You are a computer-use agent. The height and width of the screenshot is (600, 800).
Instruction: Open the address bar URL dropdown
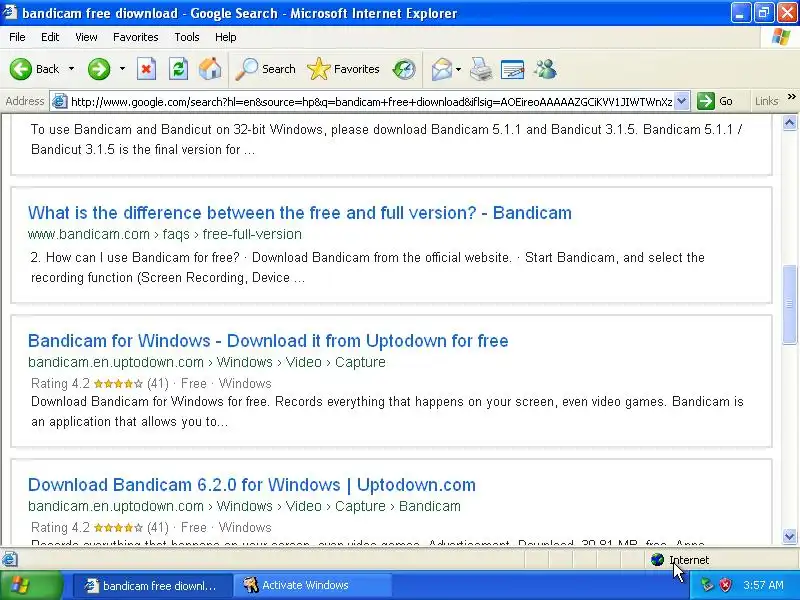[681, 101]
